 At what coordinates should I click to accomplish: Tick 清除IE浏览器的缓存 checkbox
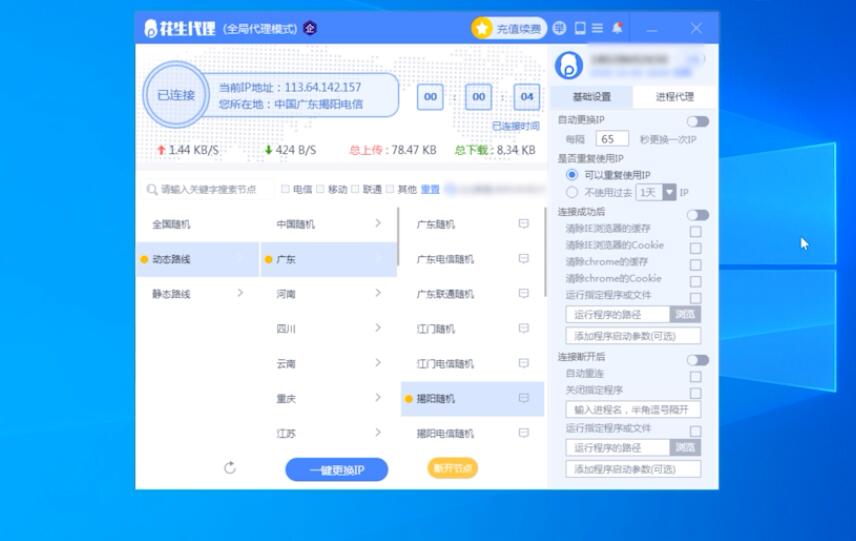[695, 232]
